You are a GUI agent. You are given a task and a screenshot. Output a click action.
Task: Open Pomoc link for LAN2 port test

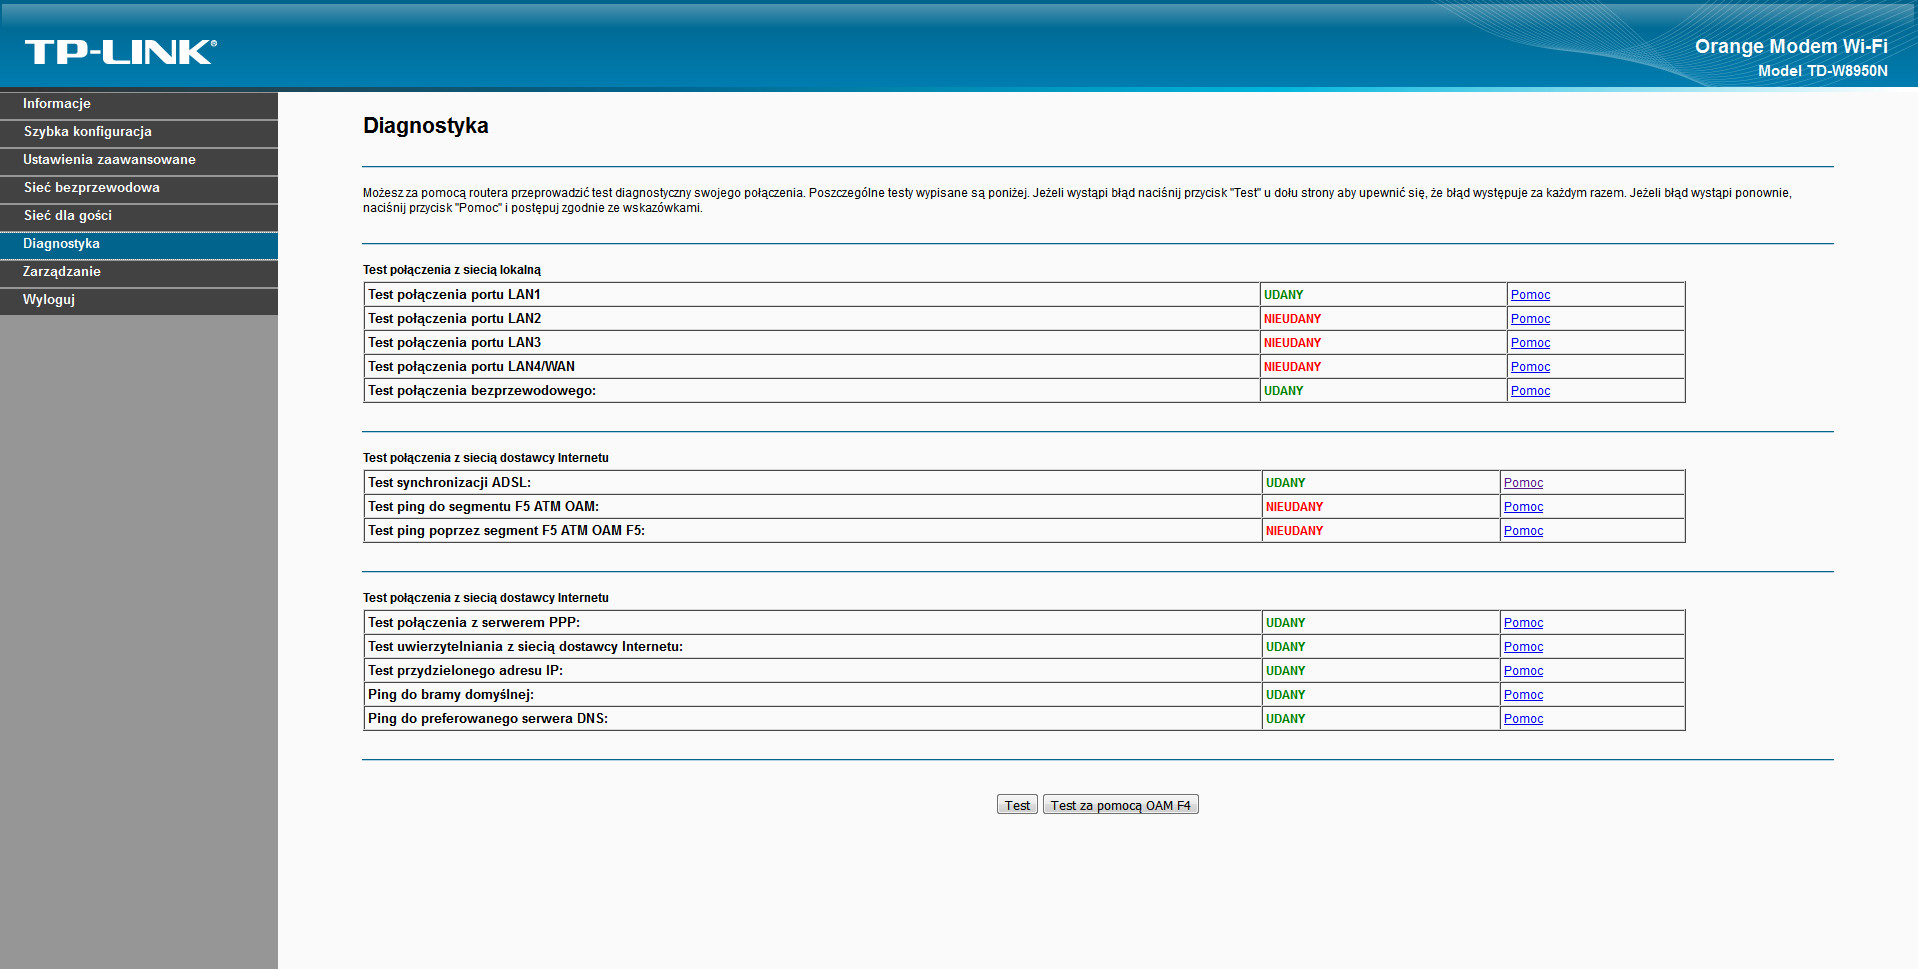click(x=1530, y=319)
